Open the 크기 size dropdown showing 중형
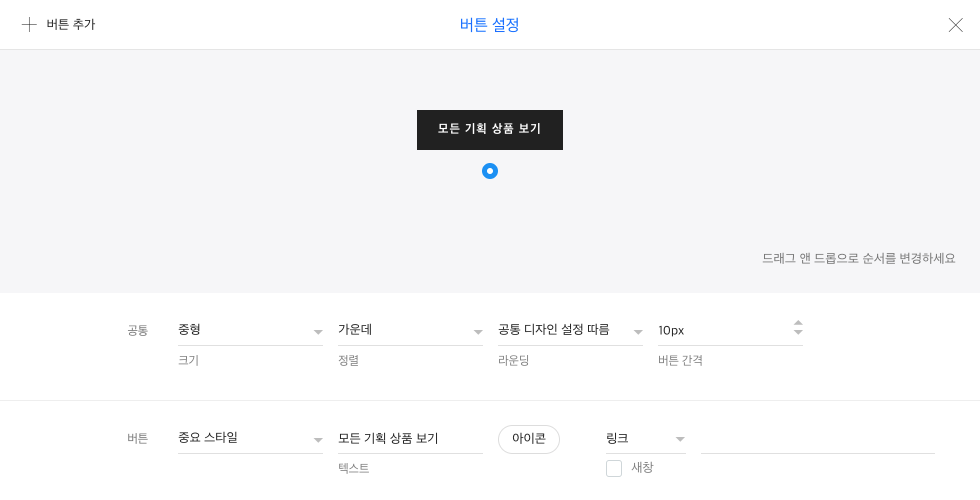 pyautogui.click(x=250, y=331)
